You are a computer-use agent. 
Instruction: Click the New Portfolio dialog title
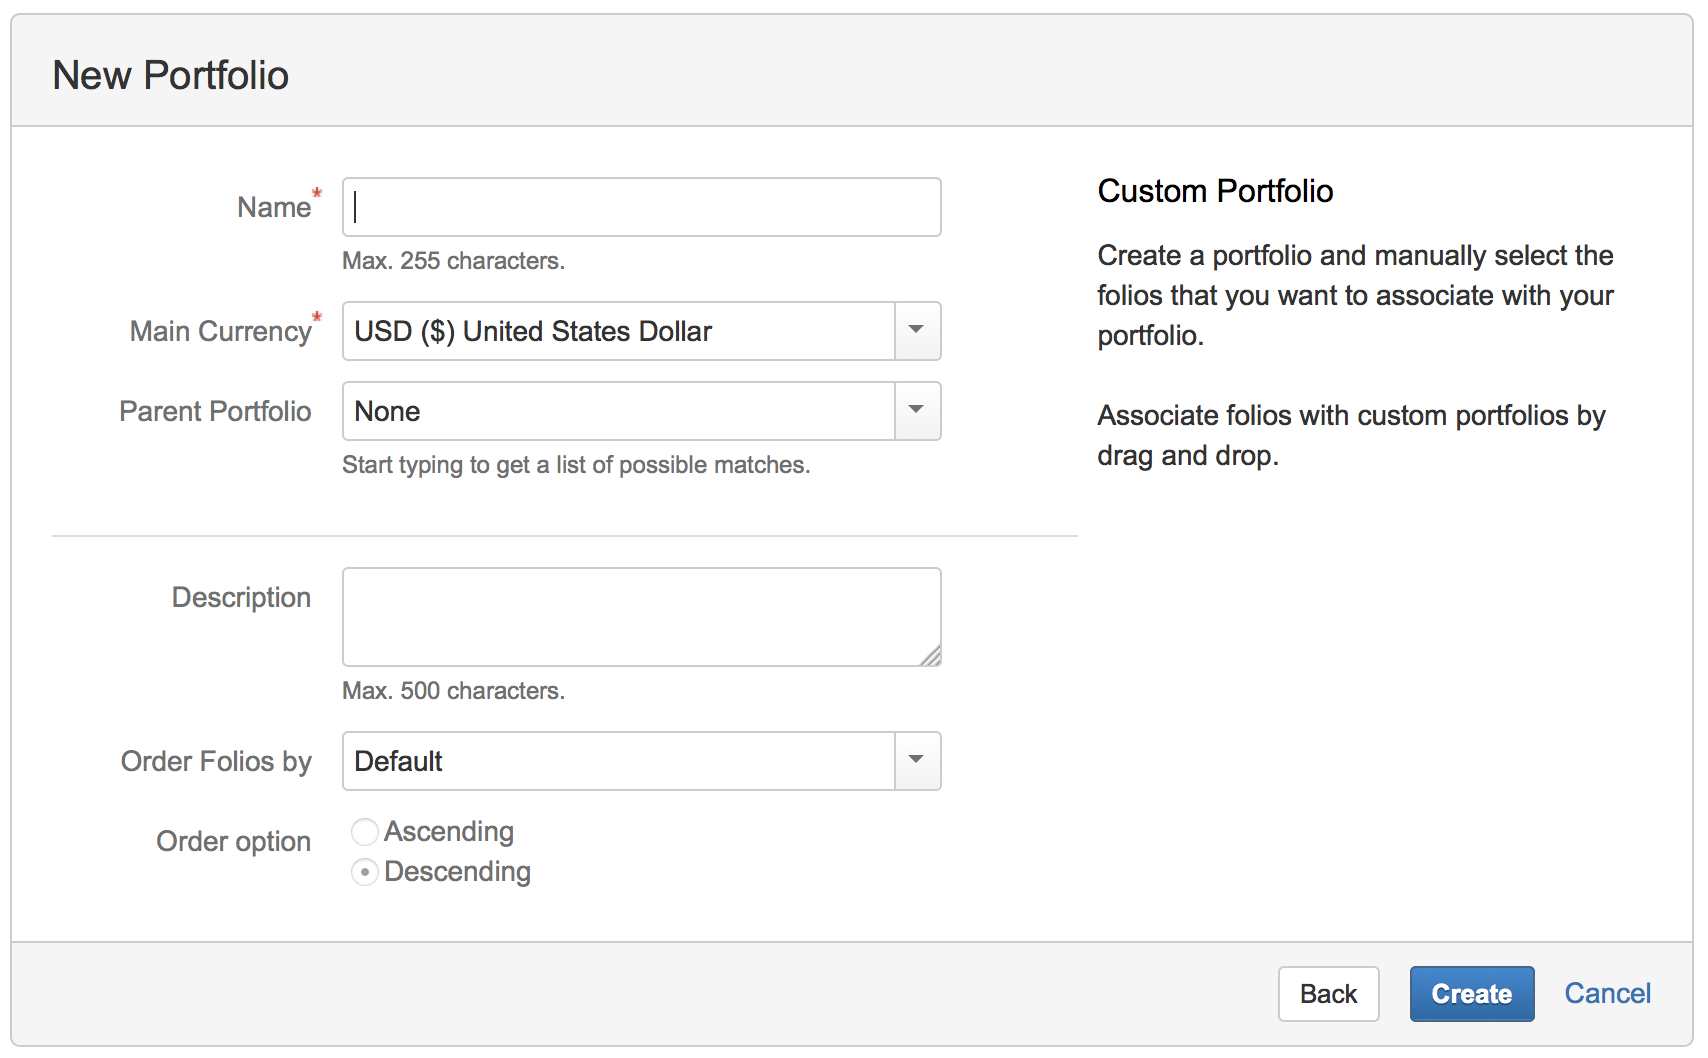point(172,74)
